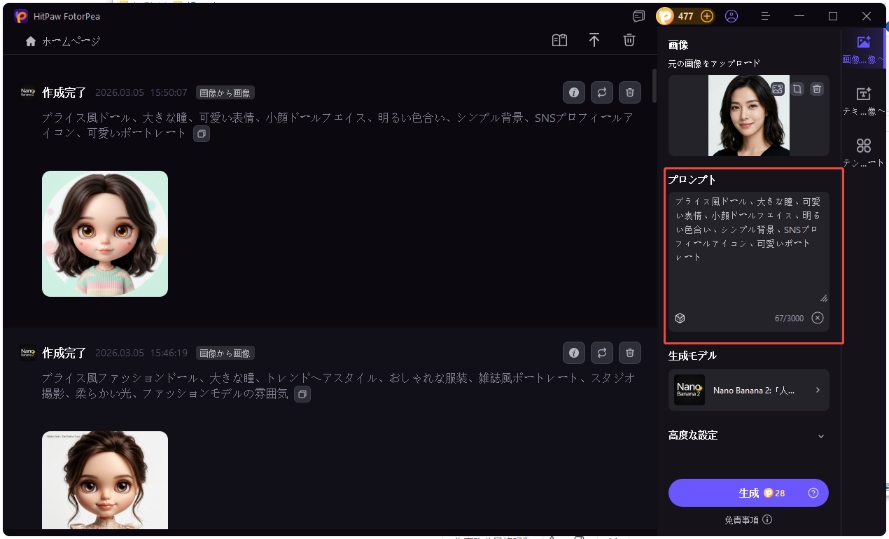Open the pastel doll result thumbnail
Screen dimensions: 889x539
[105, 234]
